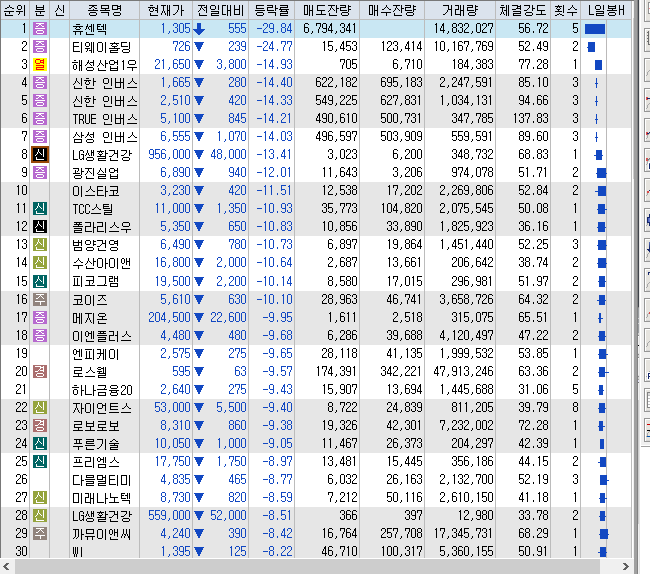Sort by the 매도잔량 column header

327,10
